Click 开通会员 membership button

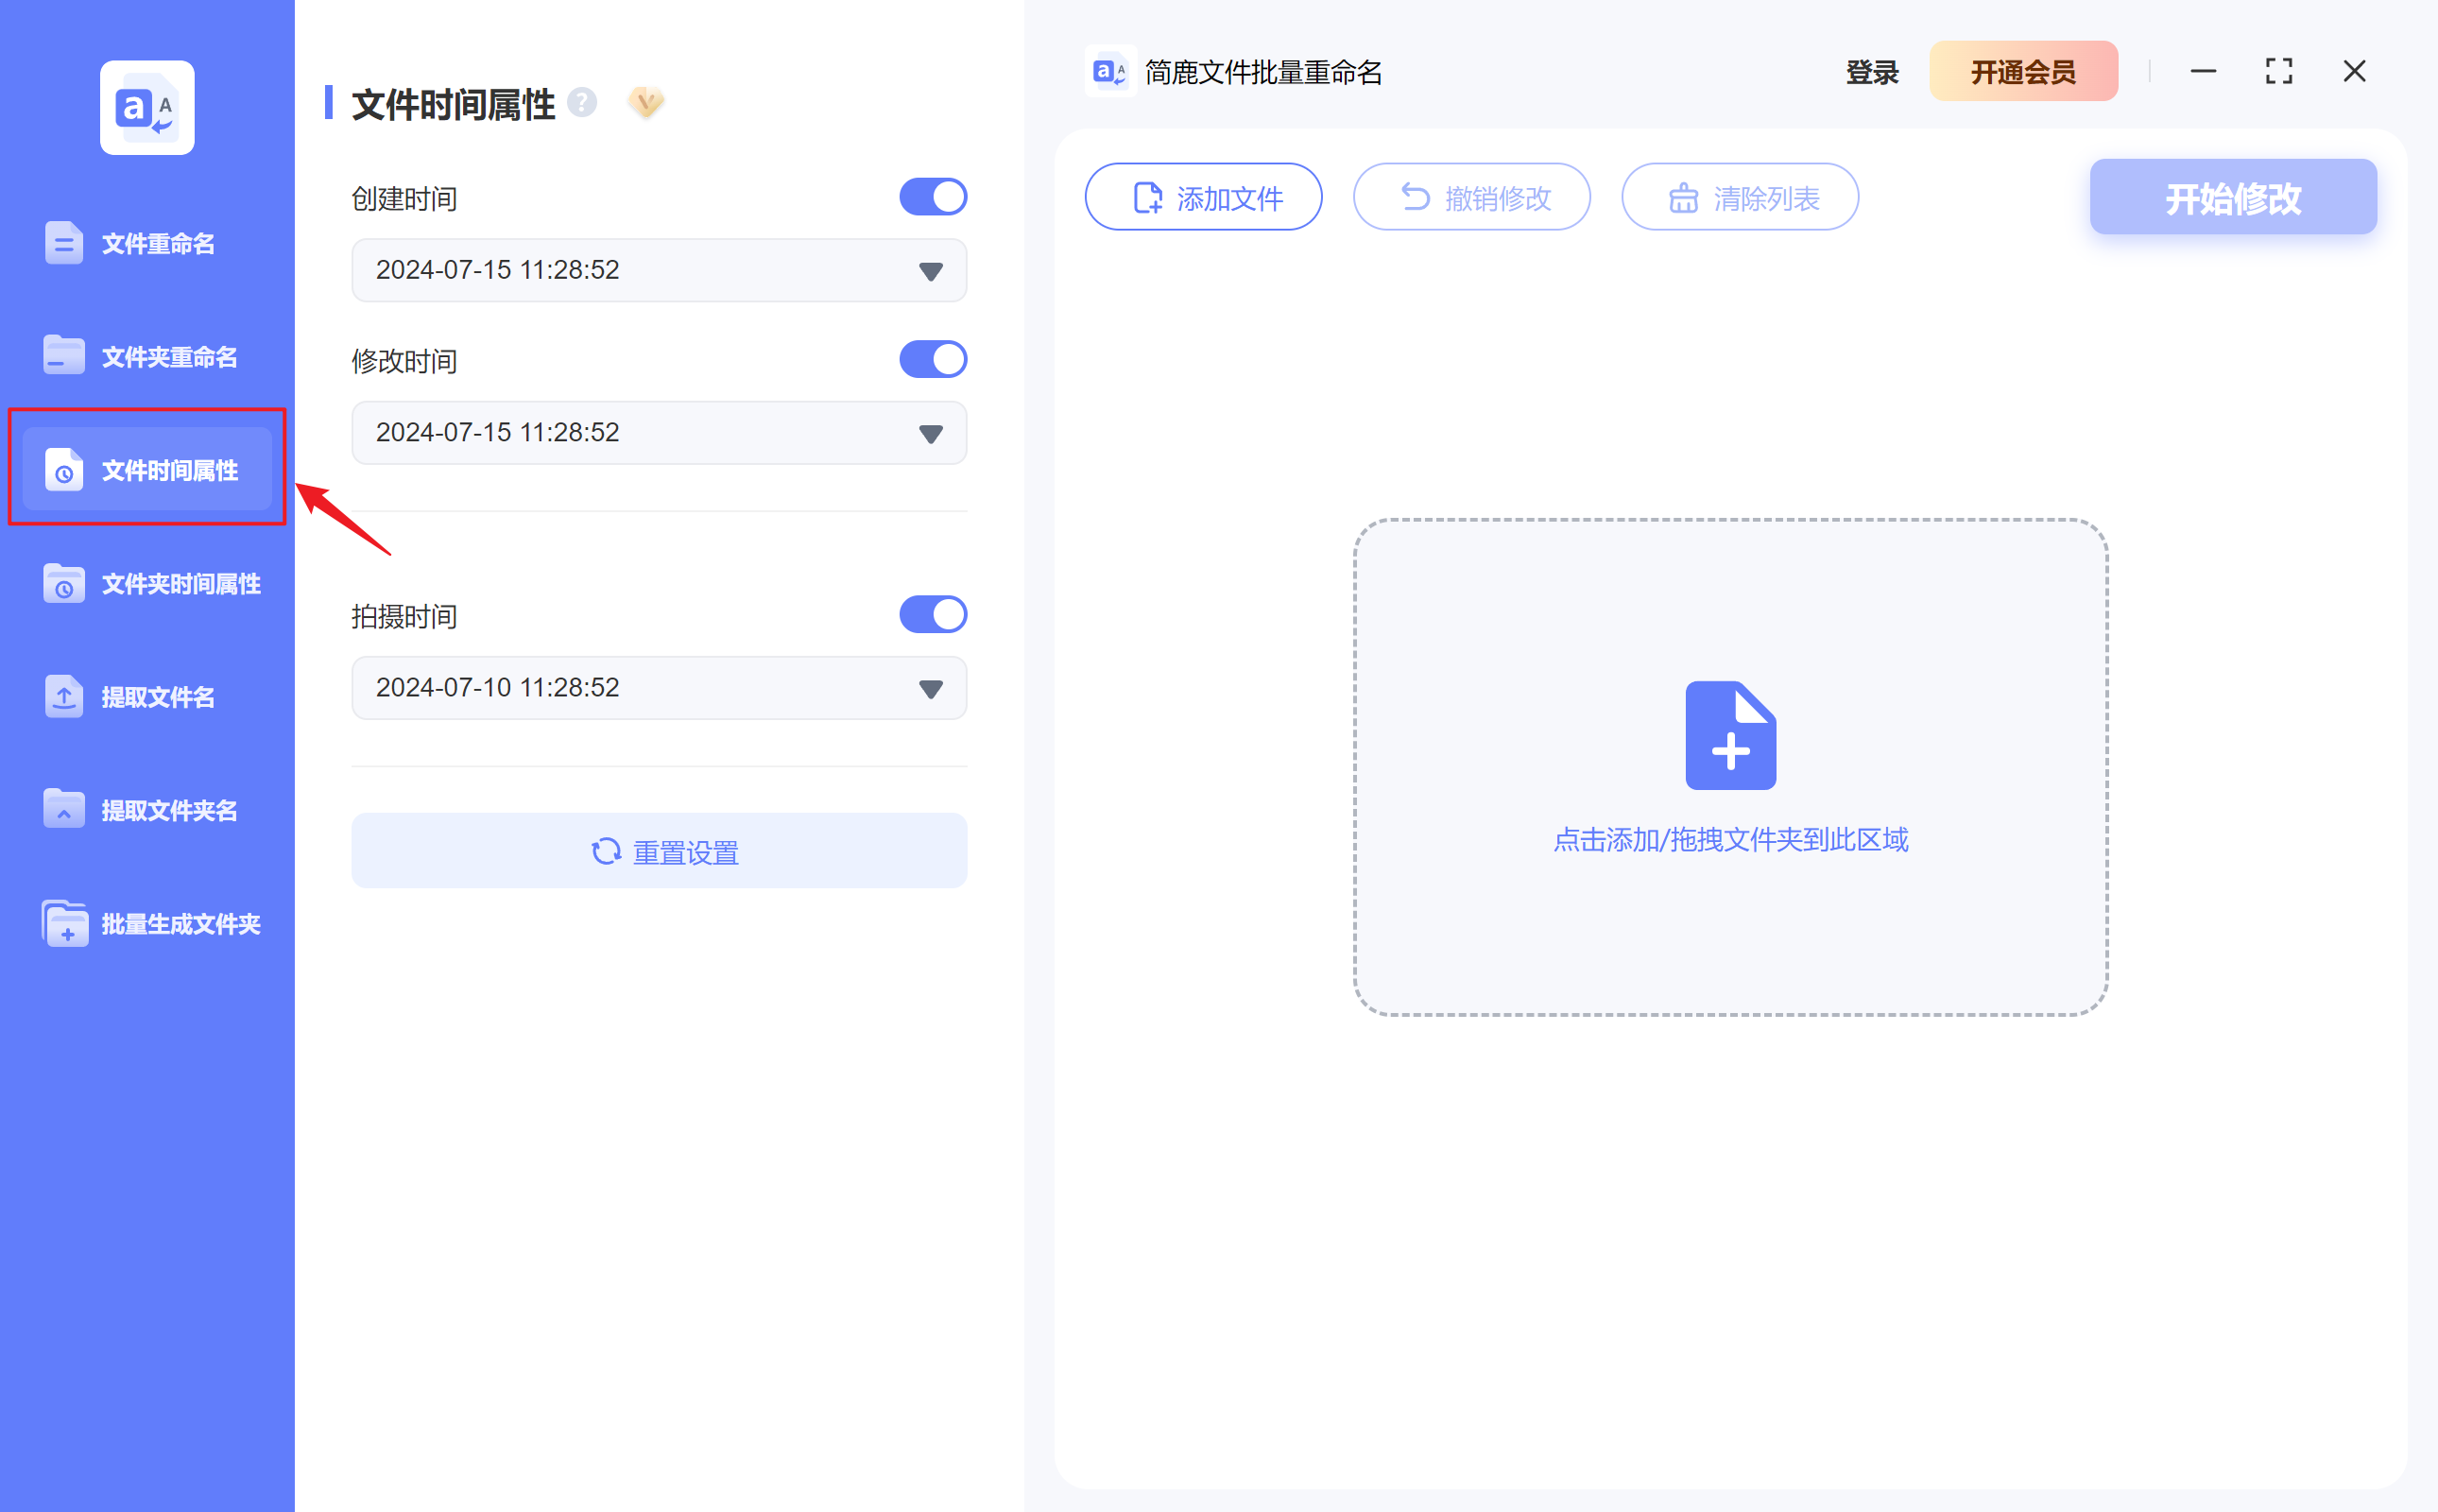point(2023,71)
